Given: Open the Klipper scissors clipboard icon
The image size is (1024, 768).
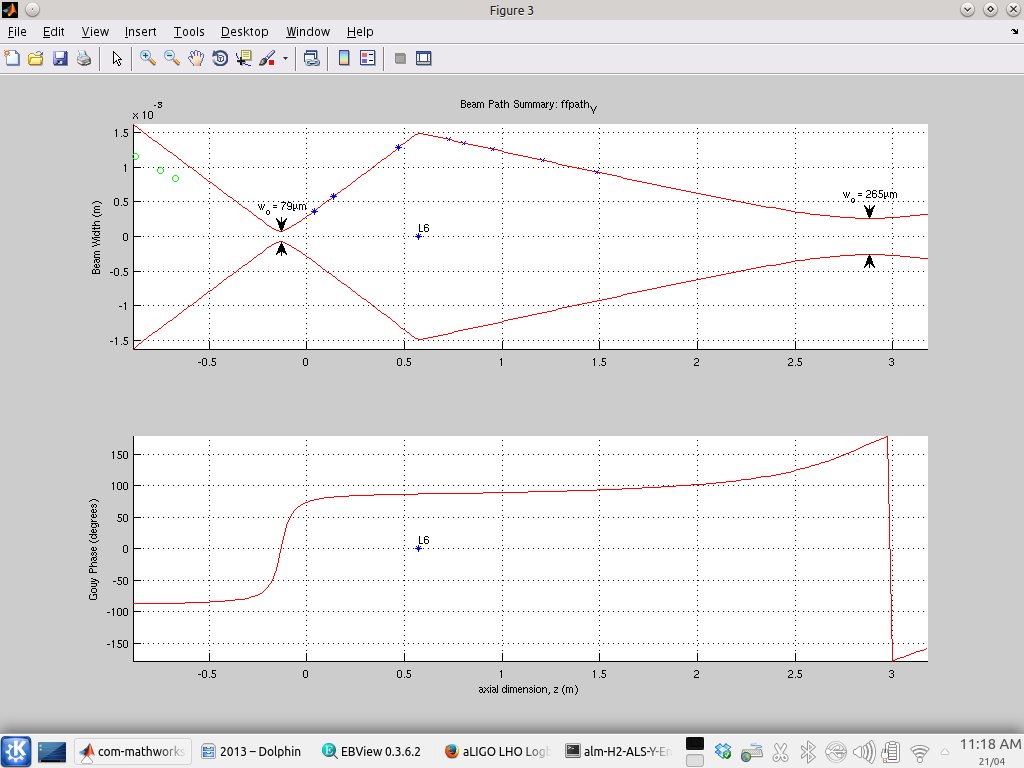Looking at the screenshot, I should [x=780, y=752].
